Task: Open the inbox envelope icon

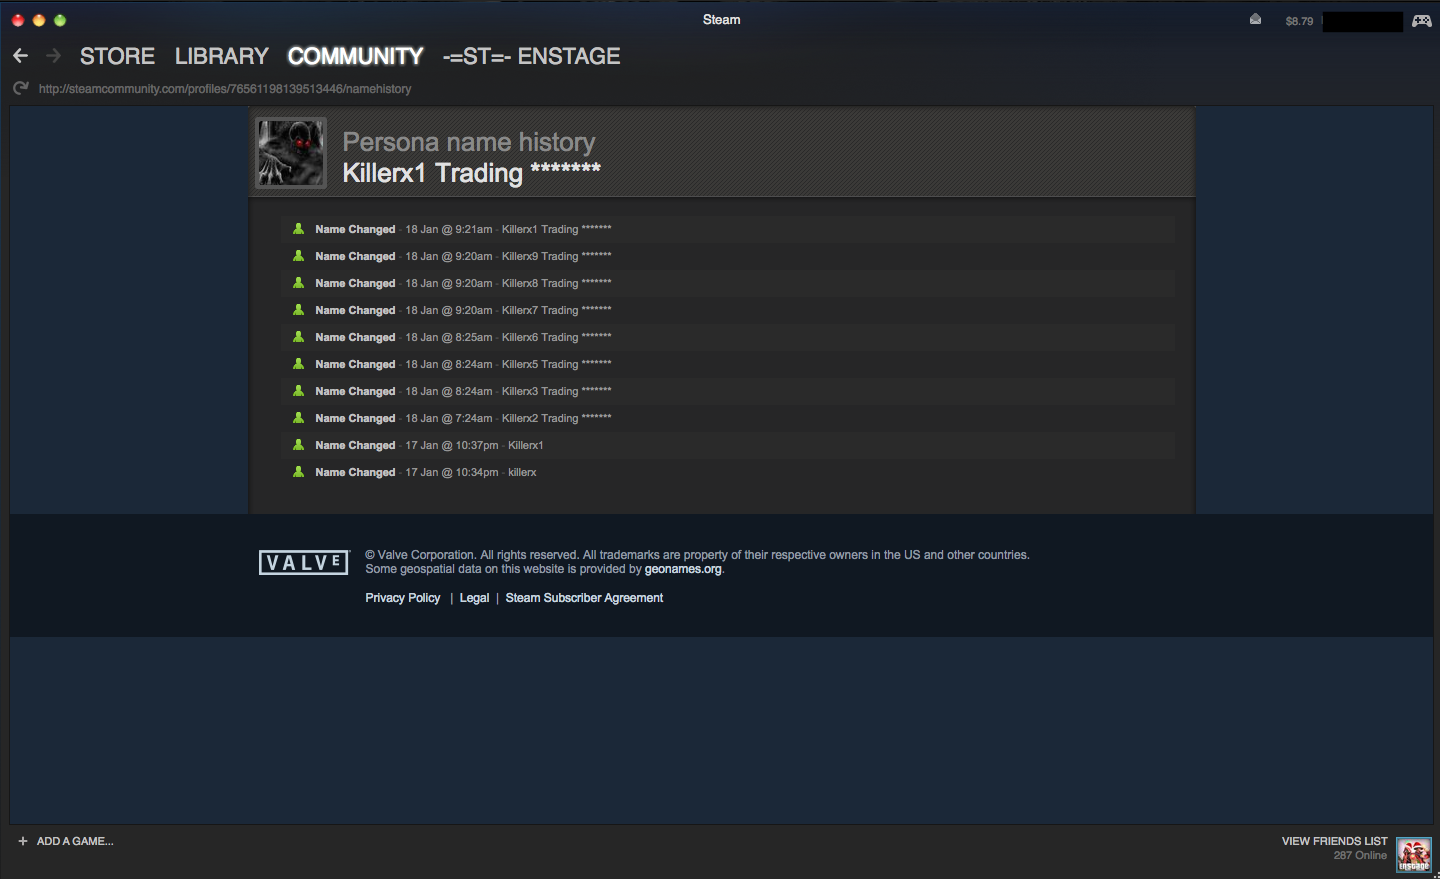Action: (1255, 19)
